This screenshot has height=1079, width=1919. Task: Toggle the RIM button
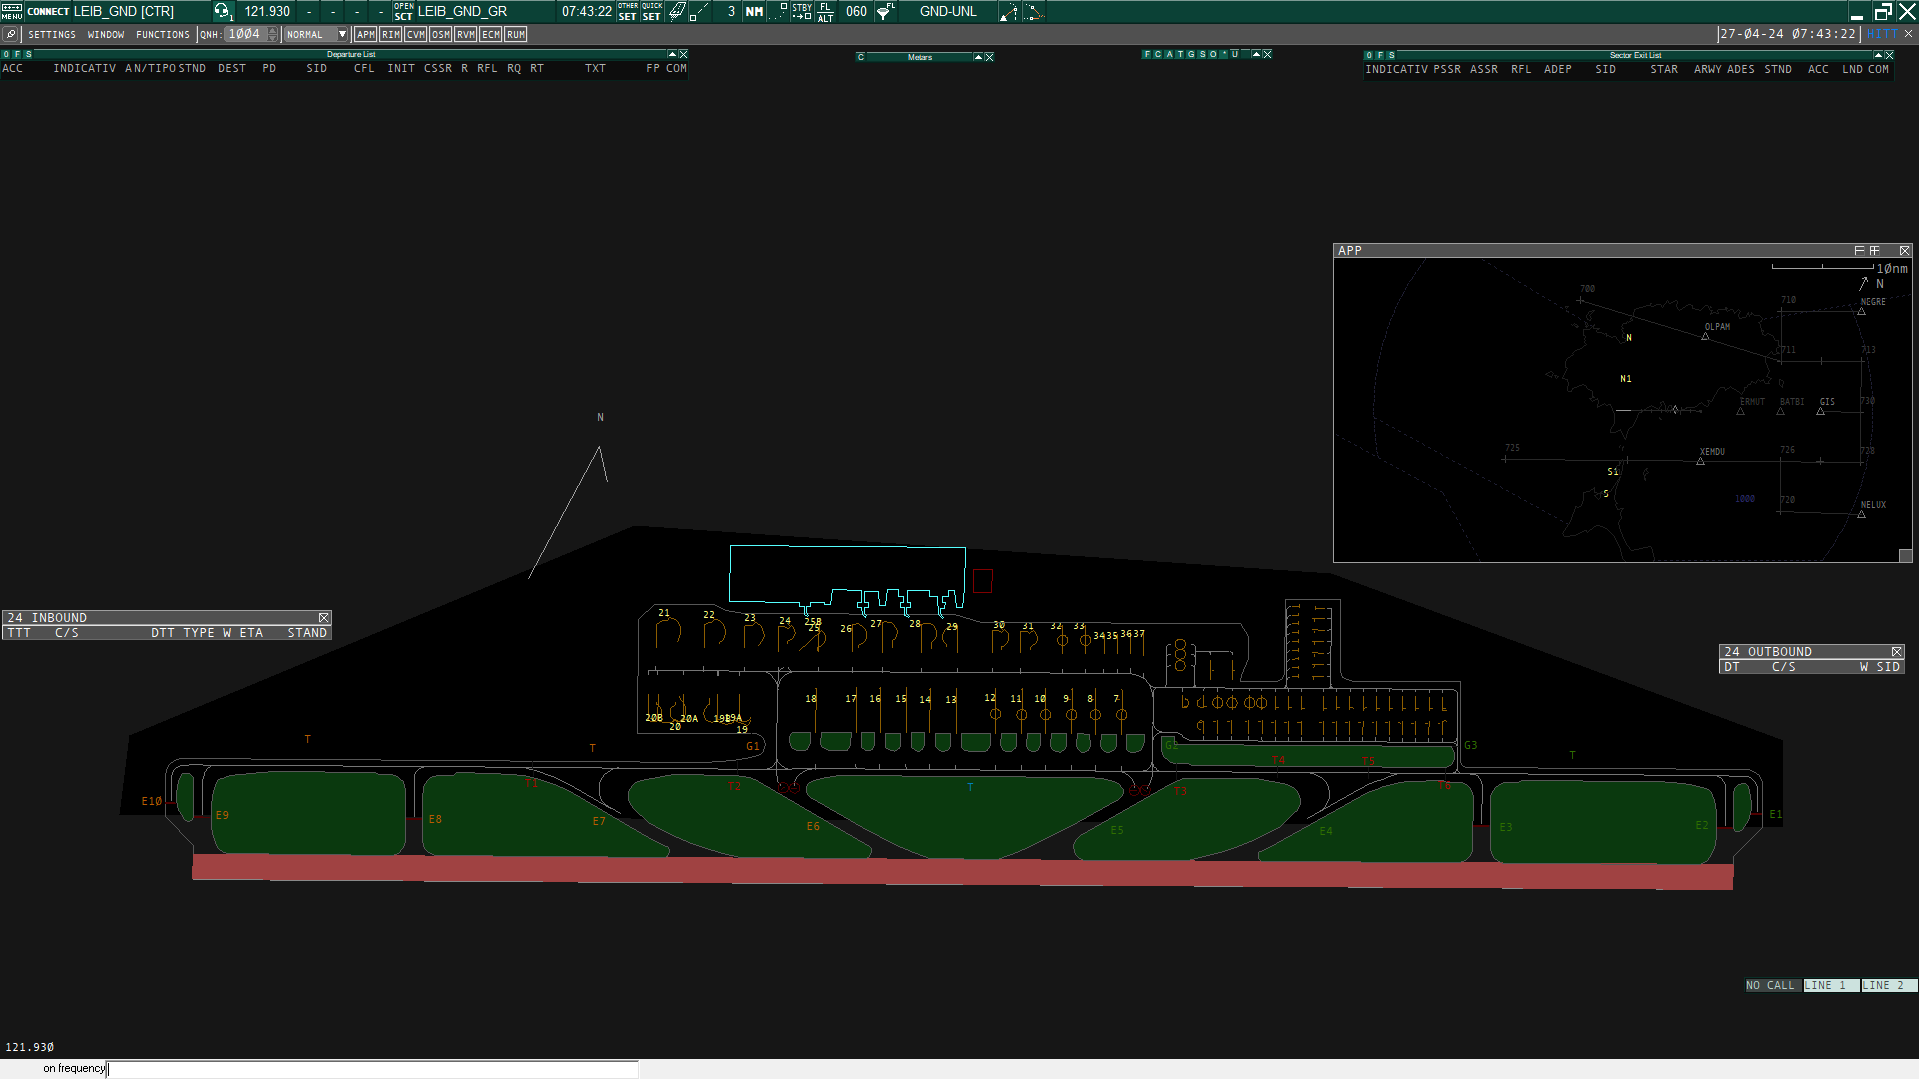[x=391, y=34]
